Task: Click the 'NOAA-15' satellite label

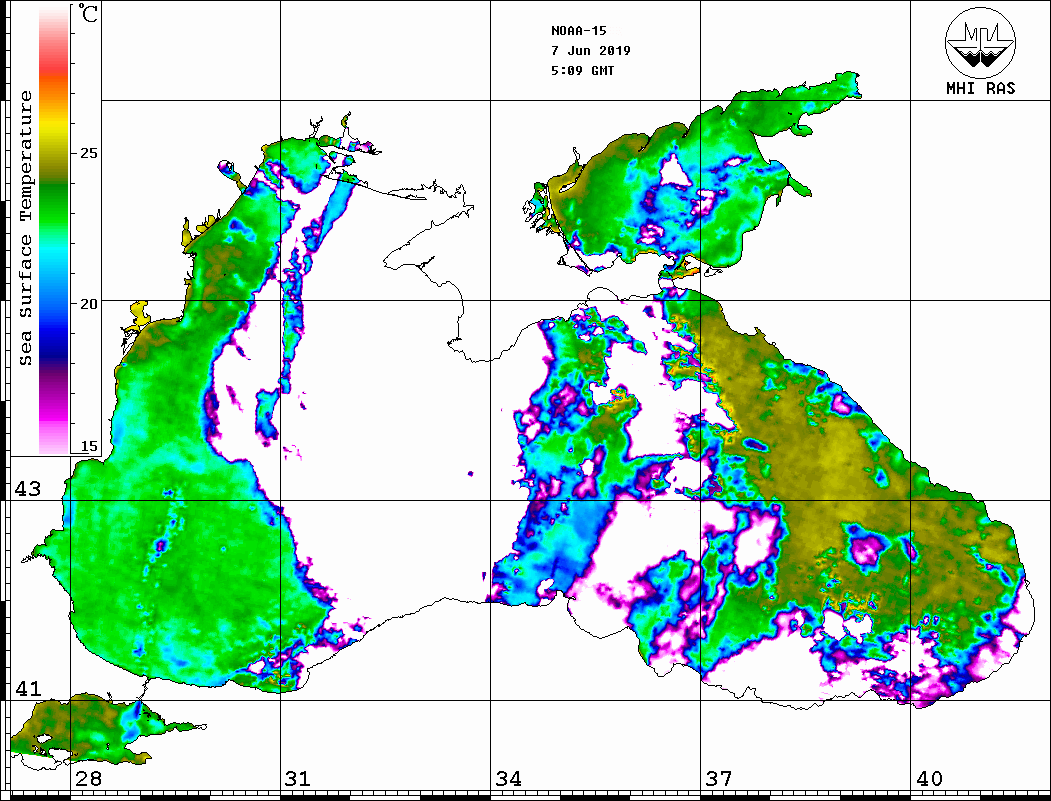Action: (579, 31)
